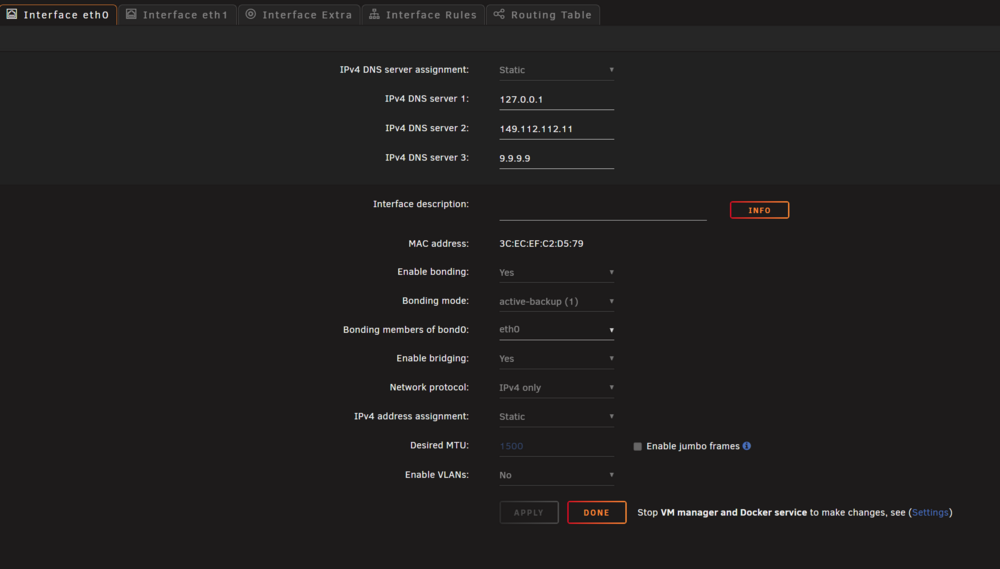Click the INFO button
Viewport: 1000px width, 569px height.
pyautogui.click(x=759, y=210)
